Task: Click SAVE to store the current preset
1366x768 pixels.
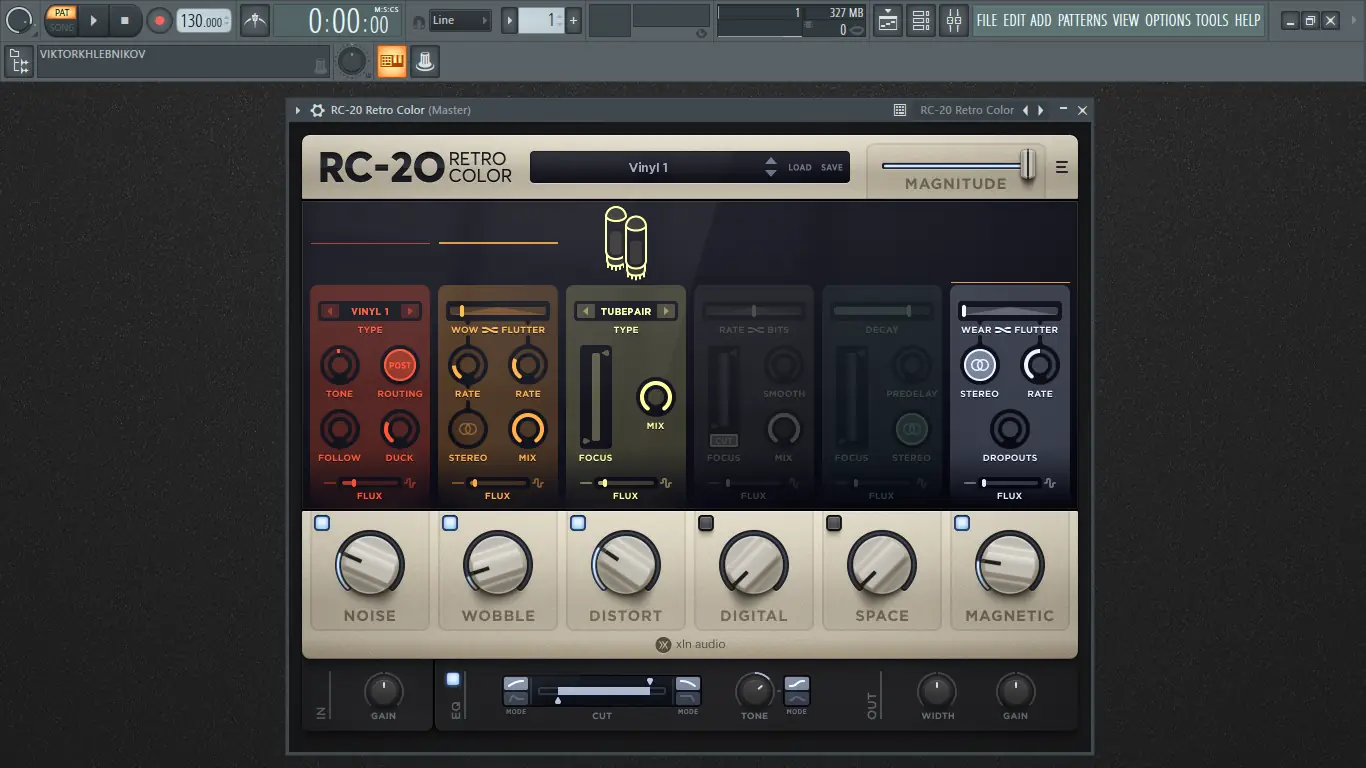Action: [832, 167]
